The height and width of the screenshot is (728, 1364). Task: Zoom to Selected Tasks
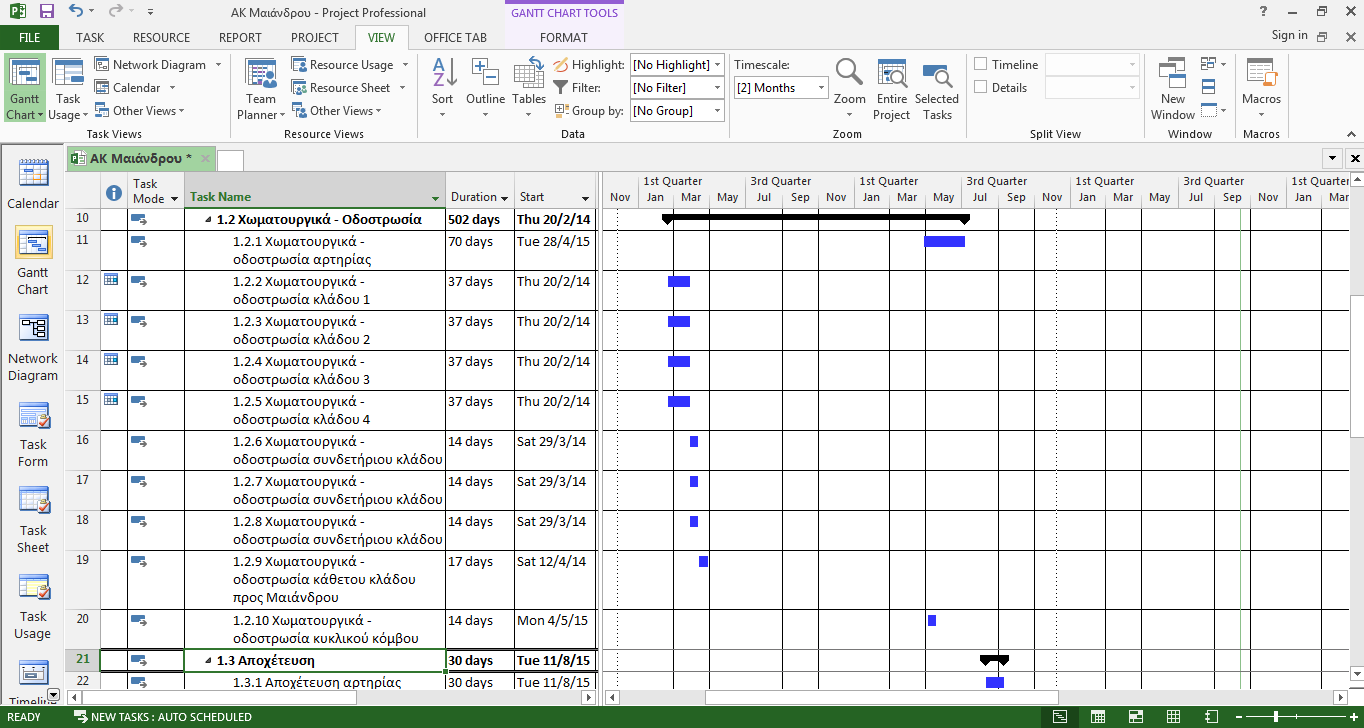tap(937, 89)
